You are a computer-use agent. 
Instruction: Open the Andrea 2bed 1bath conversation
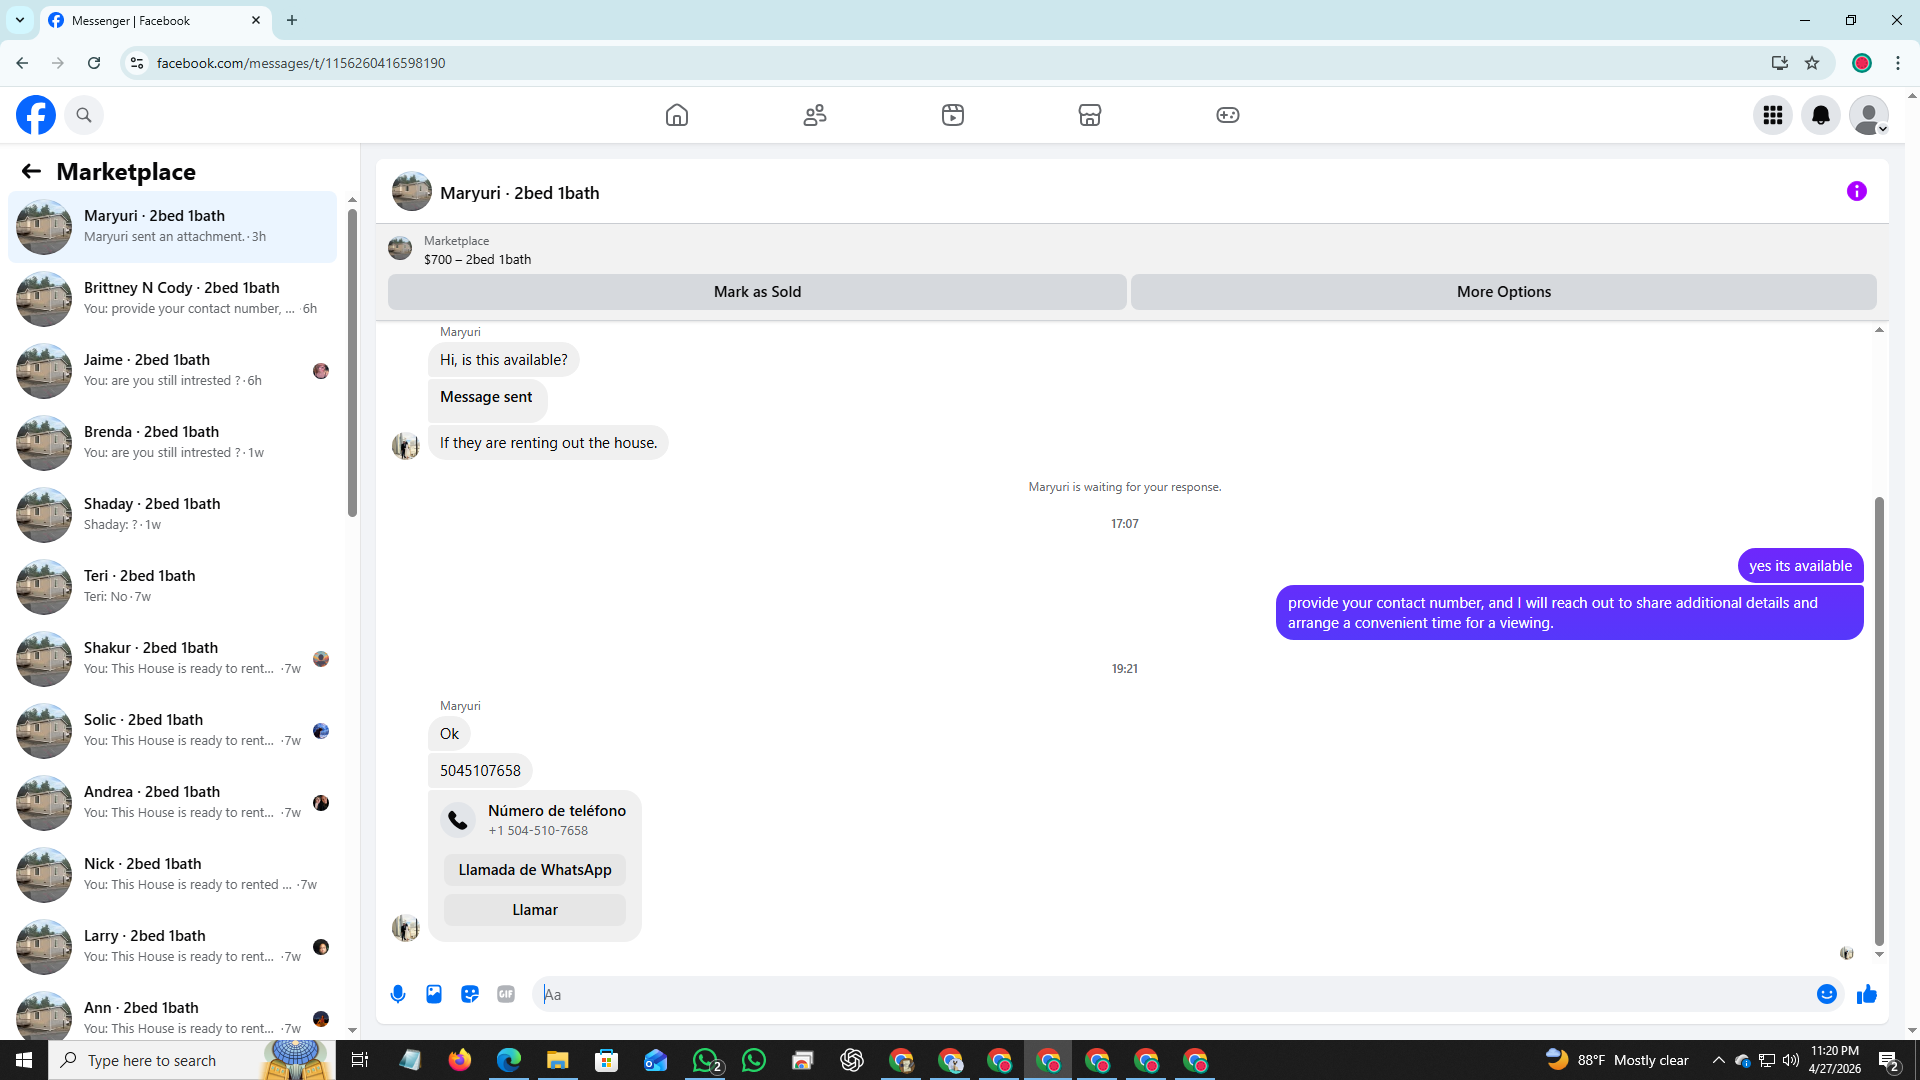point(172,803)
